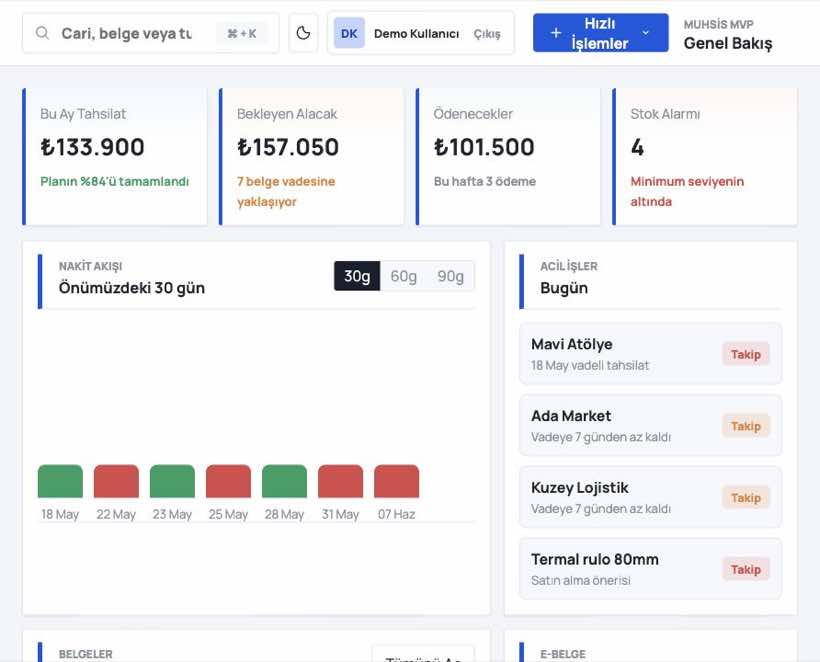
Task: Click Takip for Ada Market
Action: pos(746,426)
